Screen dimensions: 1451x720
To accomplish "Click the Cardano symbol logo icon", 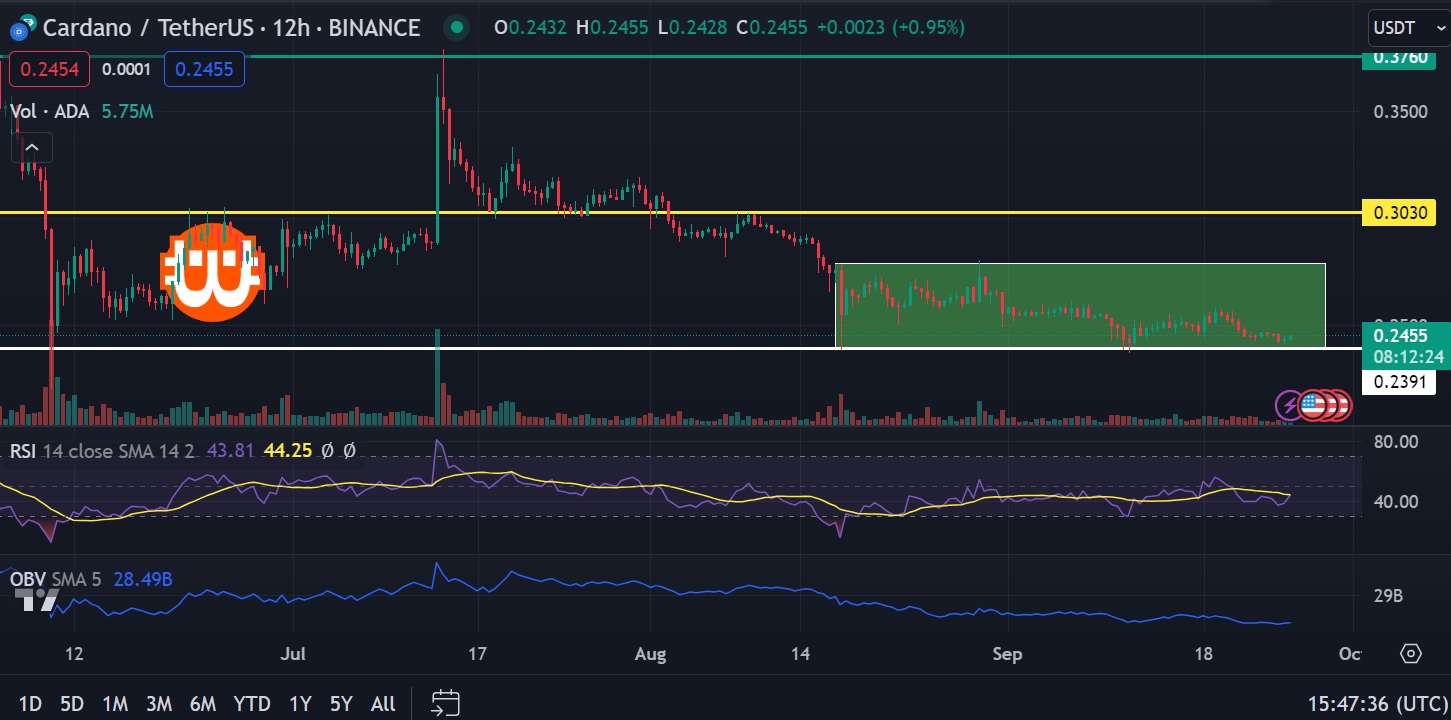I will pyautogui.click(x=21, y=28).
